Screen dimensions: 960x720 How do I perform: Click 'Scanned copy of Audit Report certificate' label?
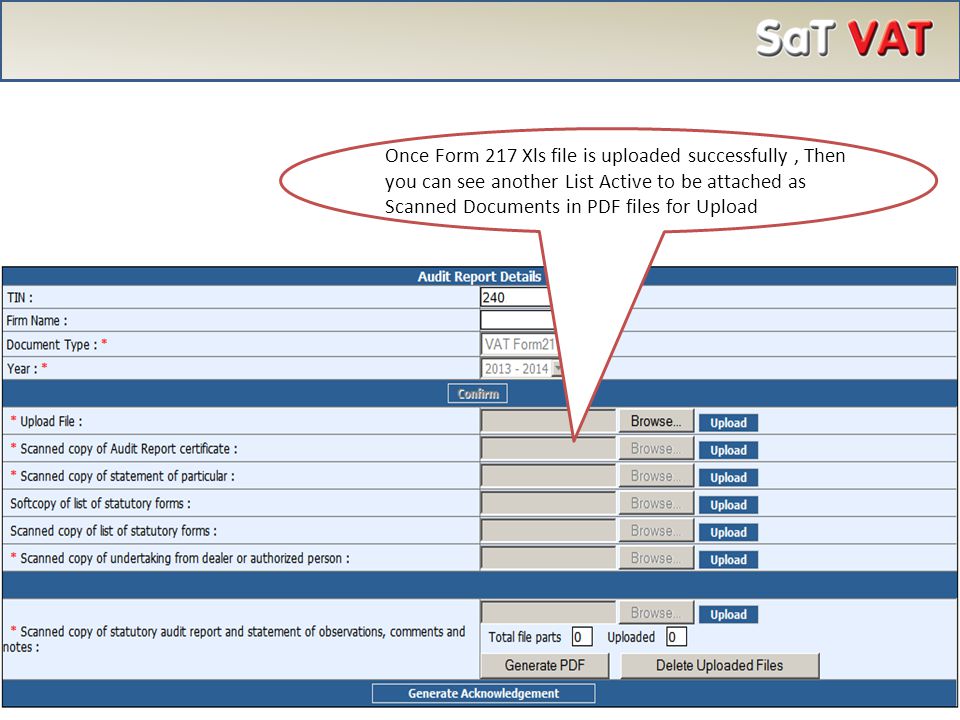[129, 449]
